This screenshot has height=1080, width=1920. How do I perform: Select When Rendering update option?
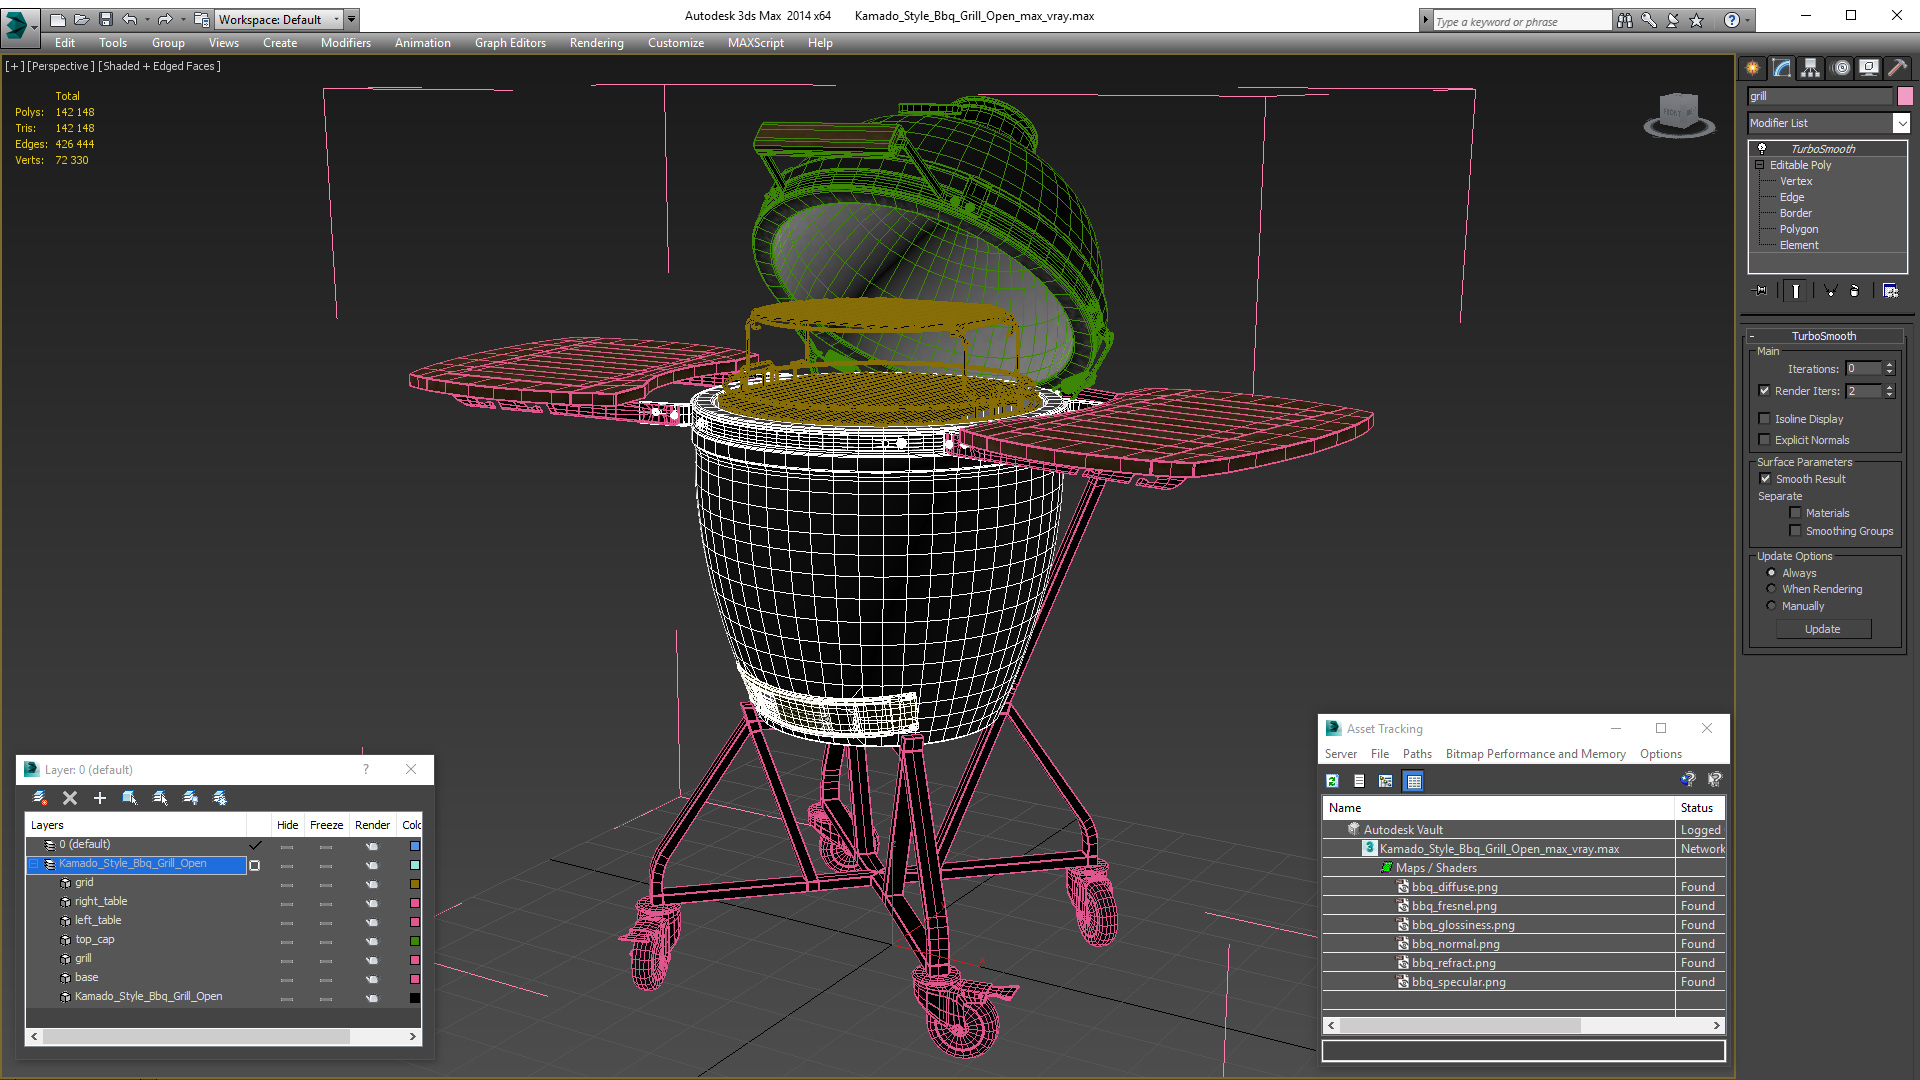tap(1772, 589)
